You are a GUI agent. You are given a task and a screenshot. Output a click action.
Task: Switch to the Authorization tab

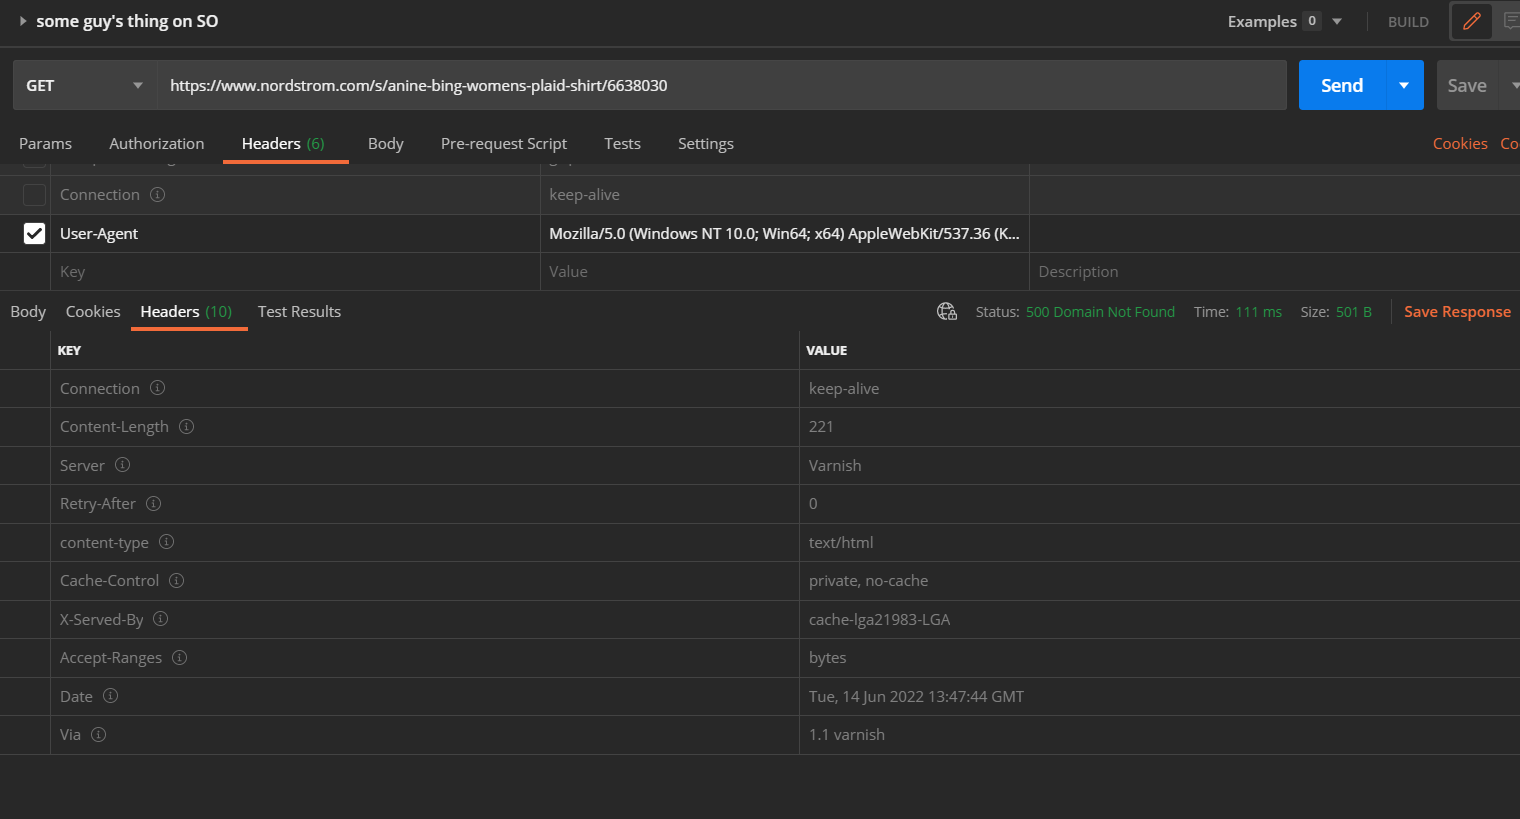[156, 143]
